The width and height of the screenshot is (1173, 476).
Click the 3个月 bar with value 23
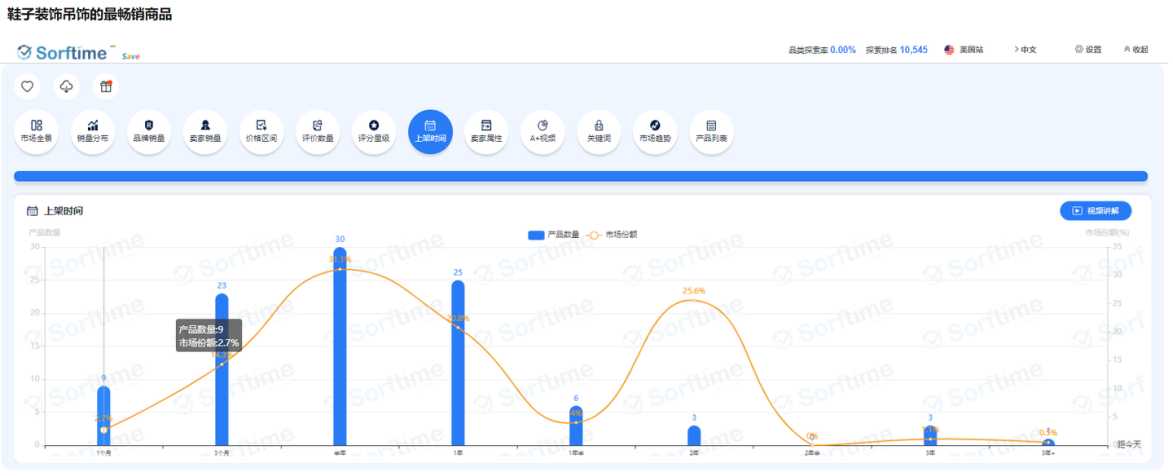[221, 370]
